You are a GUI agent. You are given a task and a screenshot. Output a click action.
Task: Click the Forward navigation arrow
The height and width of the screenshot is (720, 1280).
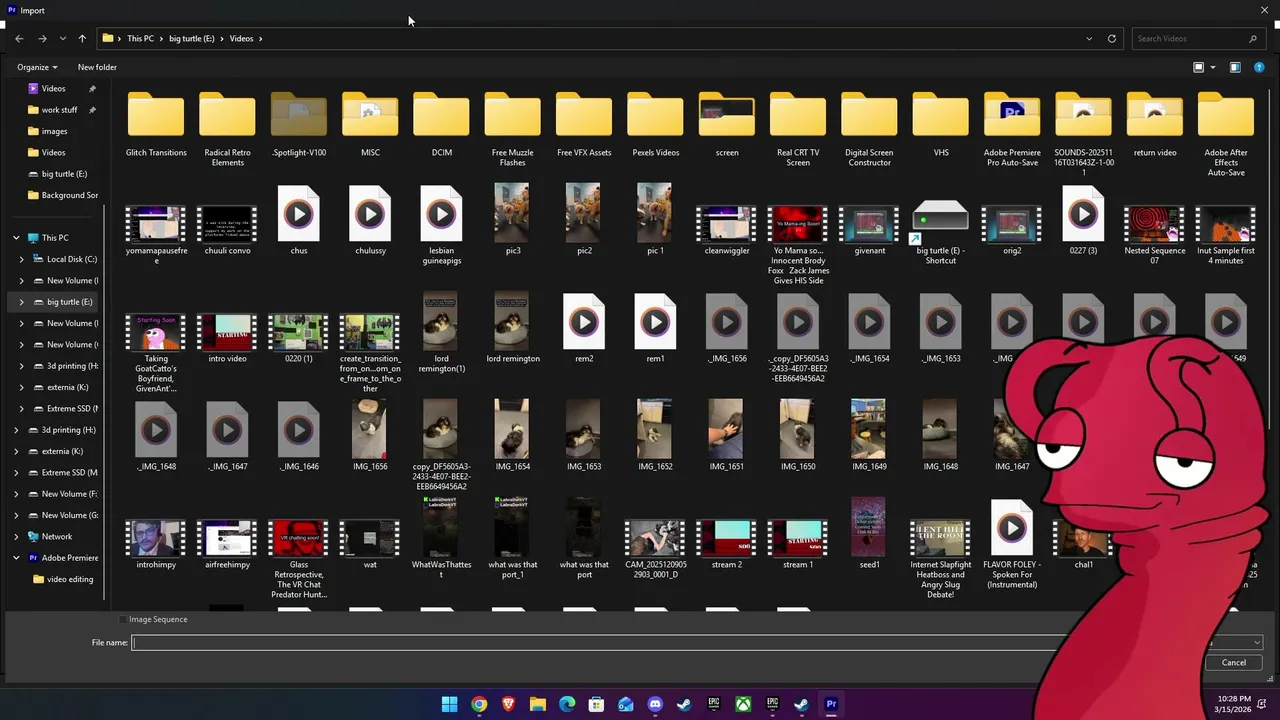click(x=42, y=38)
